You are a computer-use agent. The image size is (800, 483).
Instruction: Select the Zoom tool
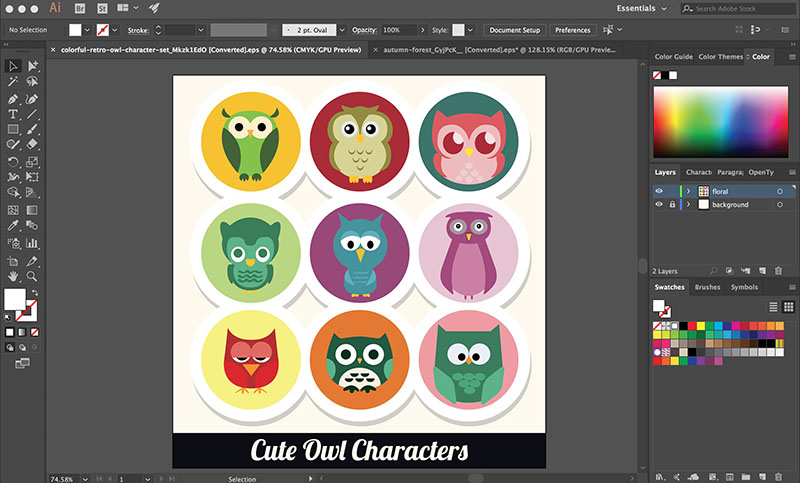click(x=32, y=276)
